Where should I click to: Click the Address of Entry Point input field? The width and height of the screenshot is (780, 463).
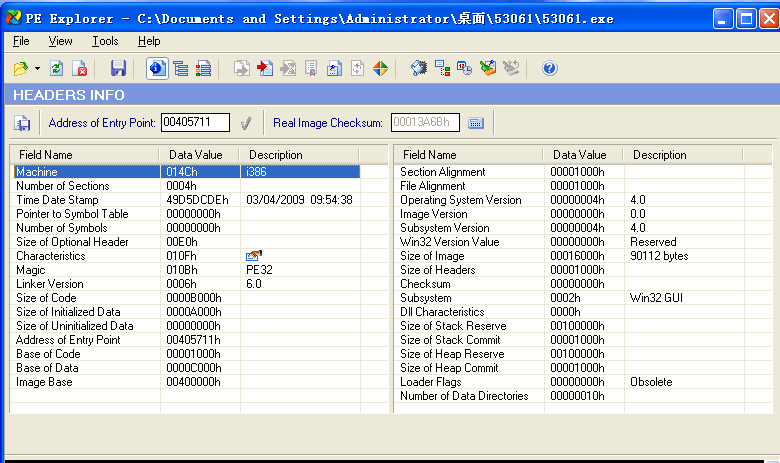[195, 122]
